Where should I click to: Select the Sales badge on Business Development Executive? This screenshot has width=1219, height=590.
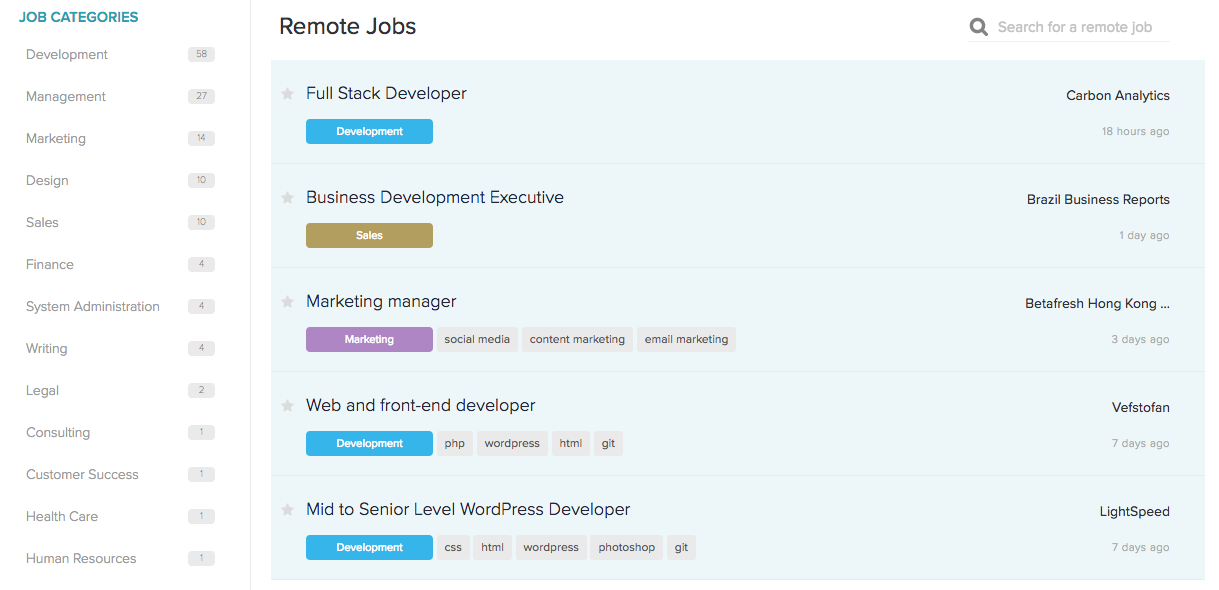[369, 235]
